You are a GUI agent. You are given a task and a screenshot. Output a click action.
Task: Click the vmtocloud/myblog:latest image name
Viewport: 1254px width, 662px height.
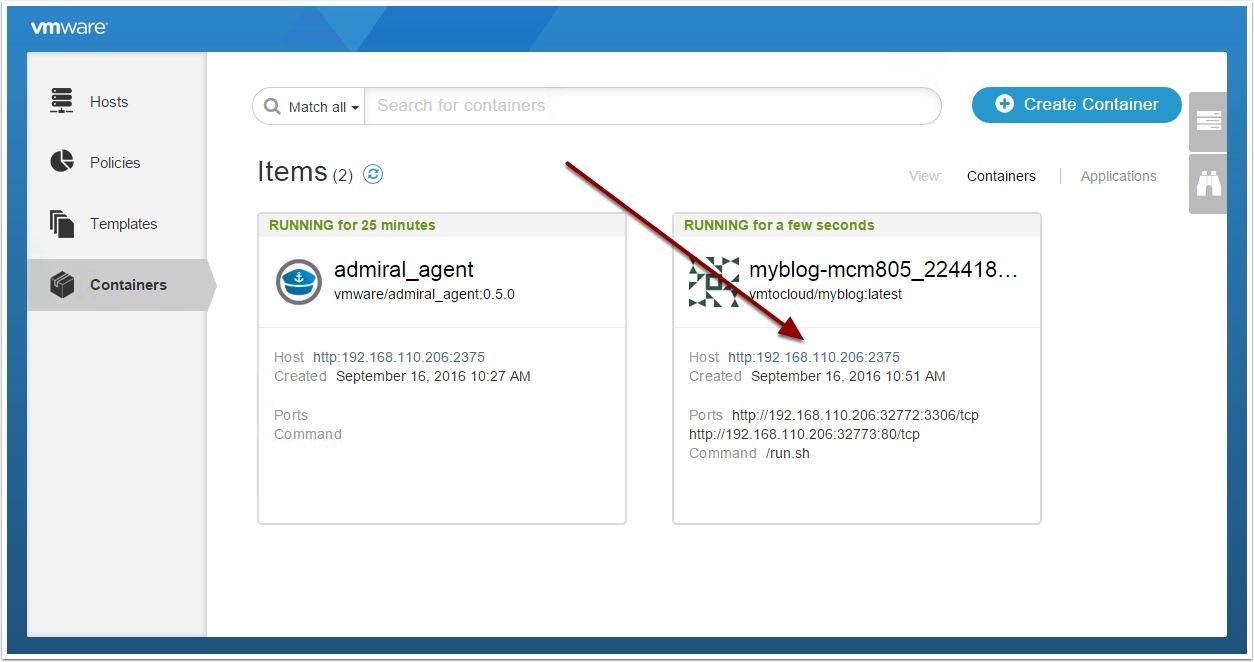coord(825,294)
